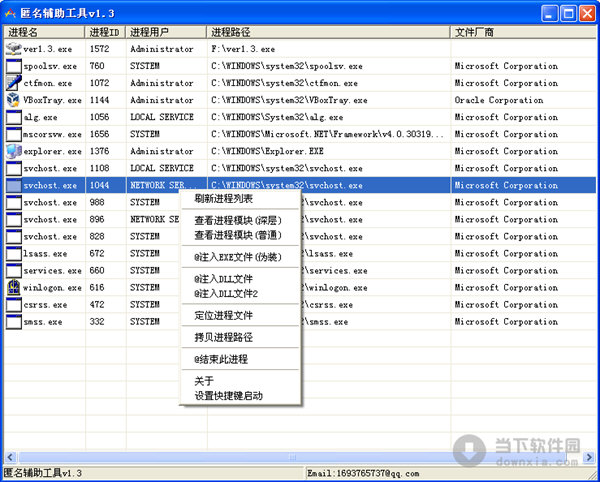Screen dimensions: 600x482
Task: Click the PID 1656 cell
Action: [x=99, y=134]
